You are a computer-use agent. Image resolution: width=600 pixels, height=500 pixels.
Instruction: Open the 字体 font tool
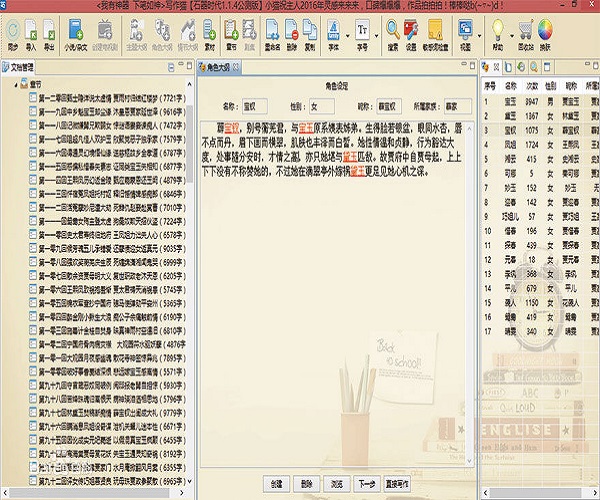click(x=334, y=36)
